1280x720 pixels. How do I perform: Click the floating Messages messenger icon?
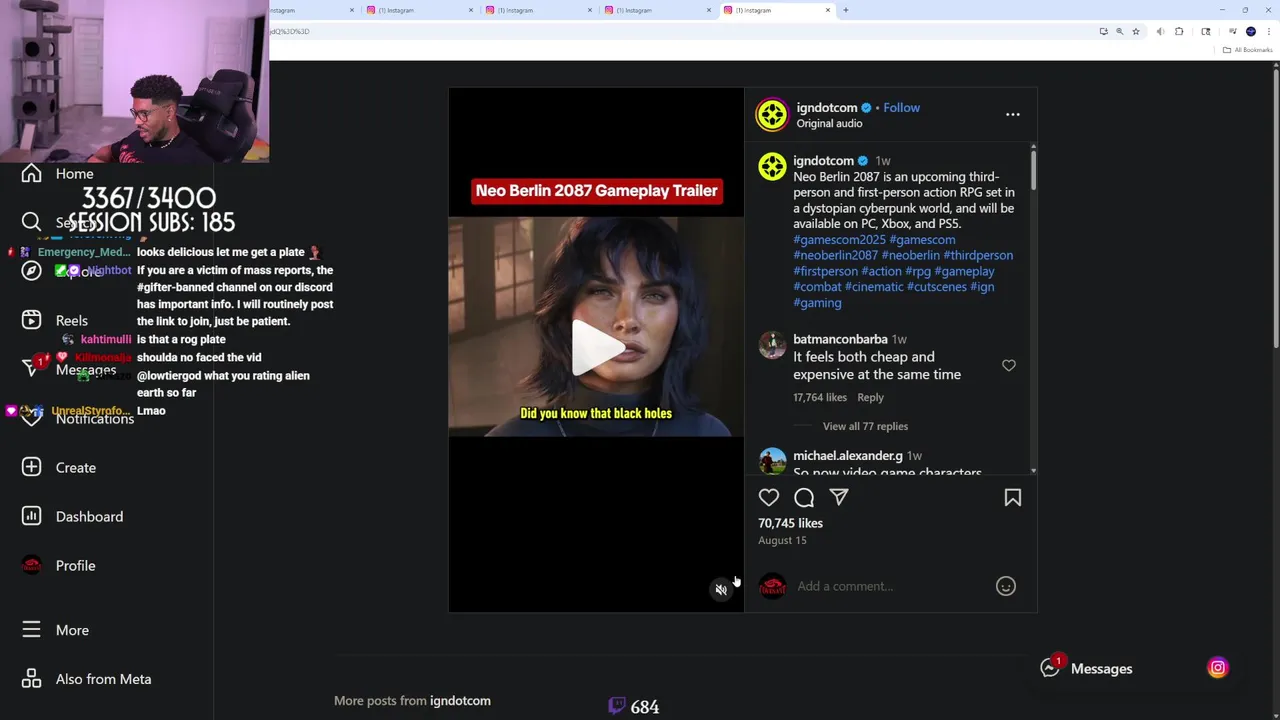pos(1049,667)
